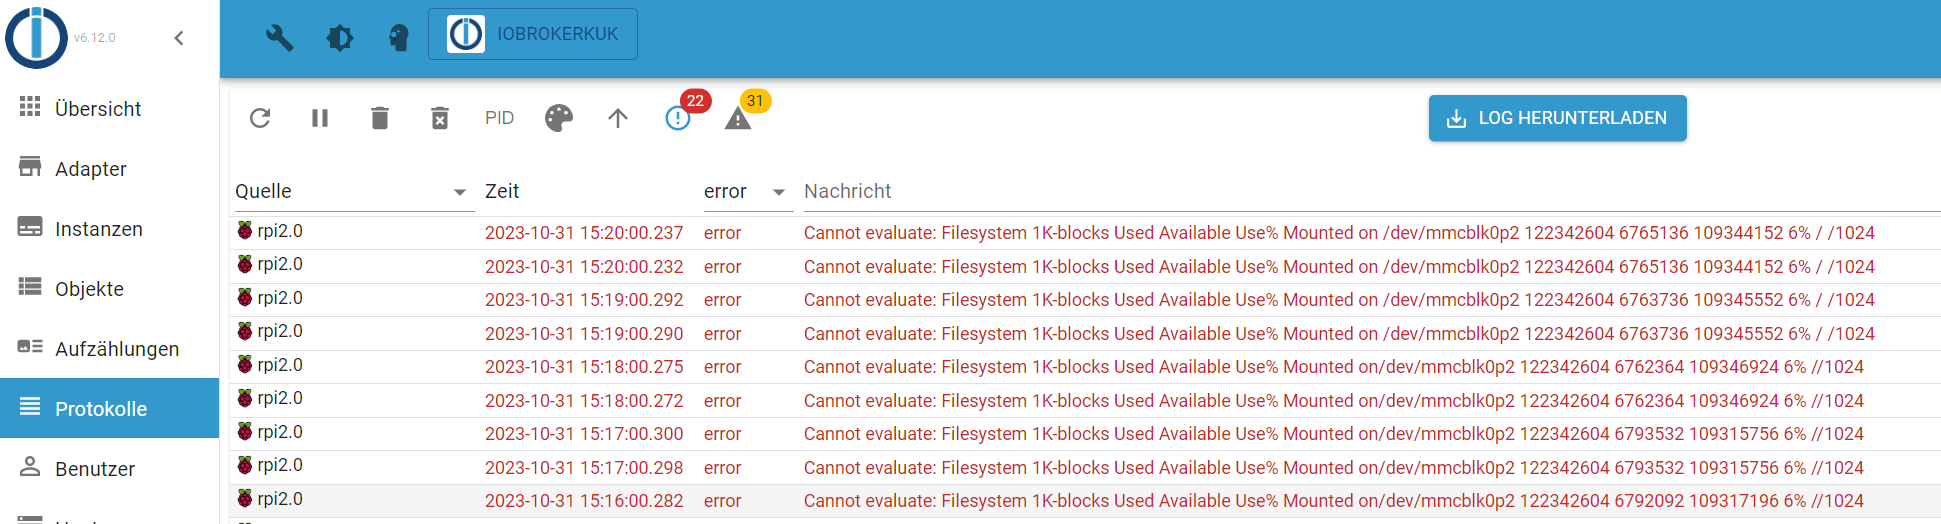Open the color palette icon

point(559,118)
